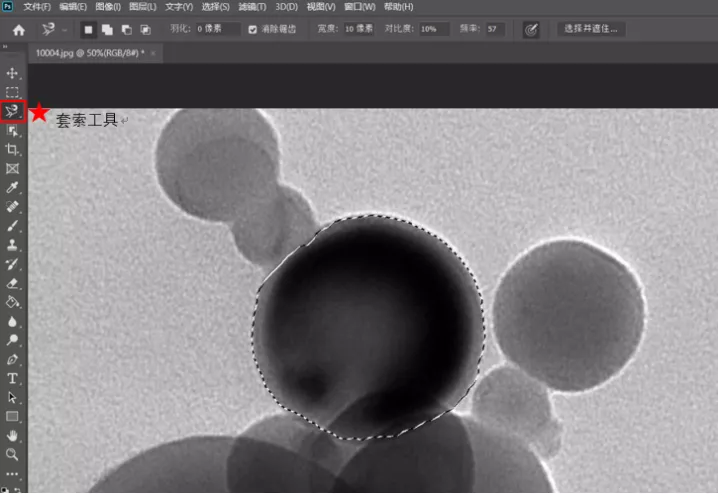This screenshot has width=718, height=494.
Task: Open the 帮助(H) menu
Action: [x=398, y=7]
